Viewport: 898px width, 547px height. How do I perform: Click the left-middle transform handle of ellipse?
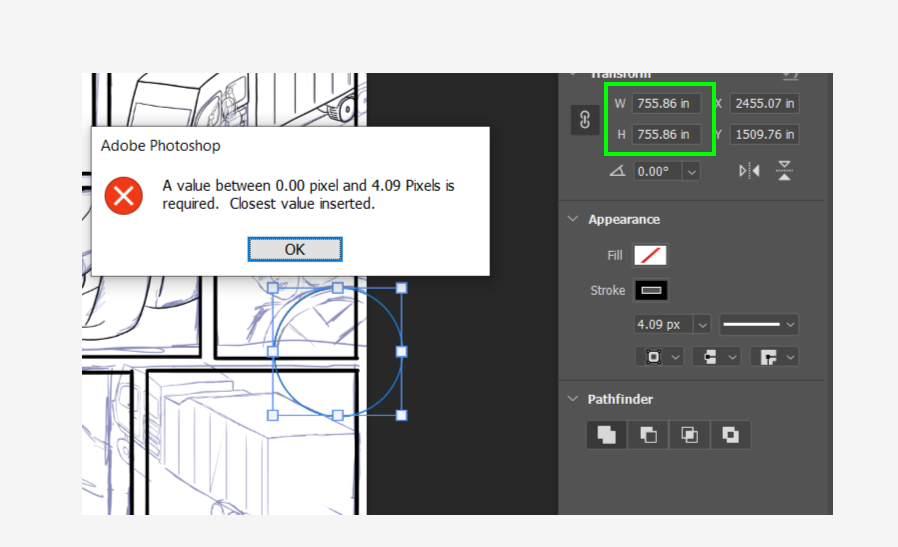pyautogui.click(x=273, y=352)
